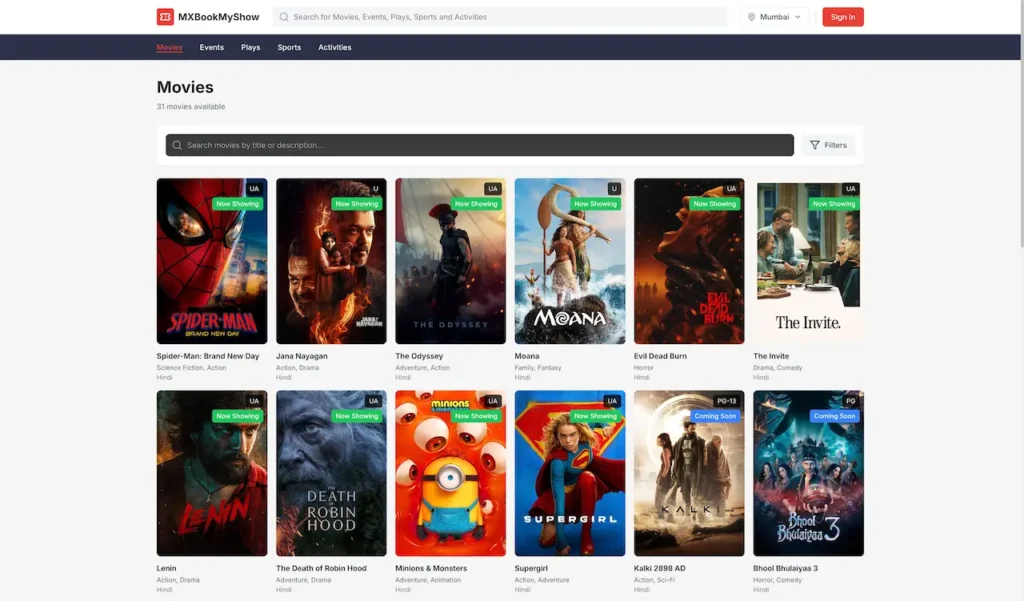Open The Odyssey poster
Screen dimensions: 1024x601
450,261
